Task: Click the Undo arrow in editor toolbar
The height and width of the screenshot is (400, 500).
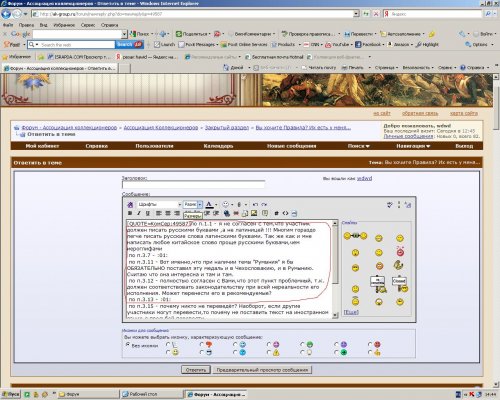Action: [x=255, y=204]
